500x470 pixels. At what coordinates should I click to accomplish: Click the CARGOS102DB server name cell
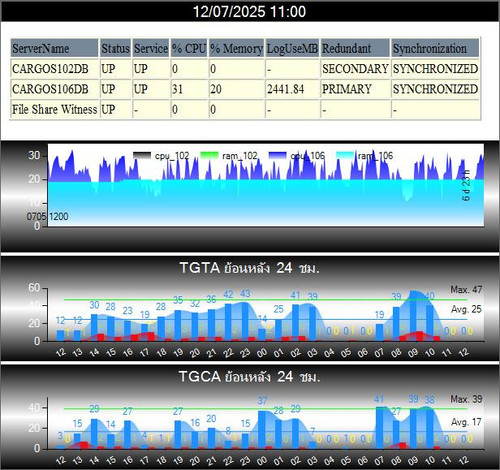pos(55,69)
